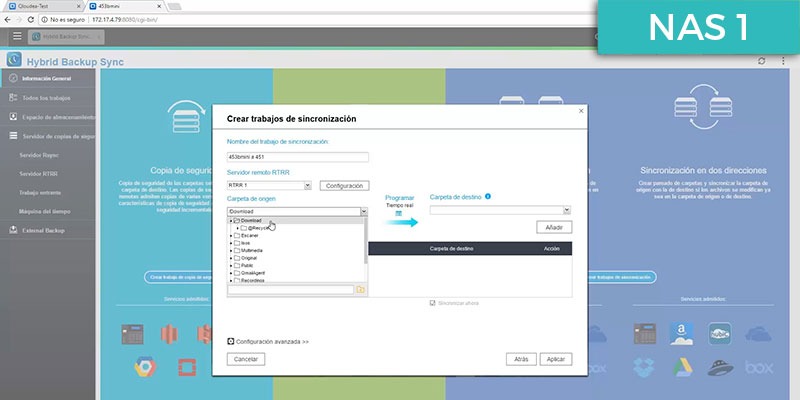
Task: Collapse the Download folder tree node
Action: click(x=231, y=221)
